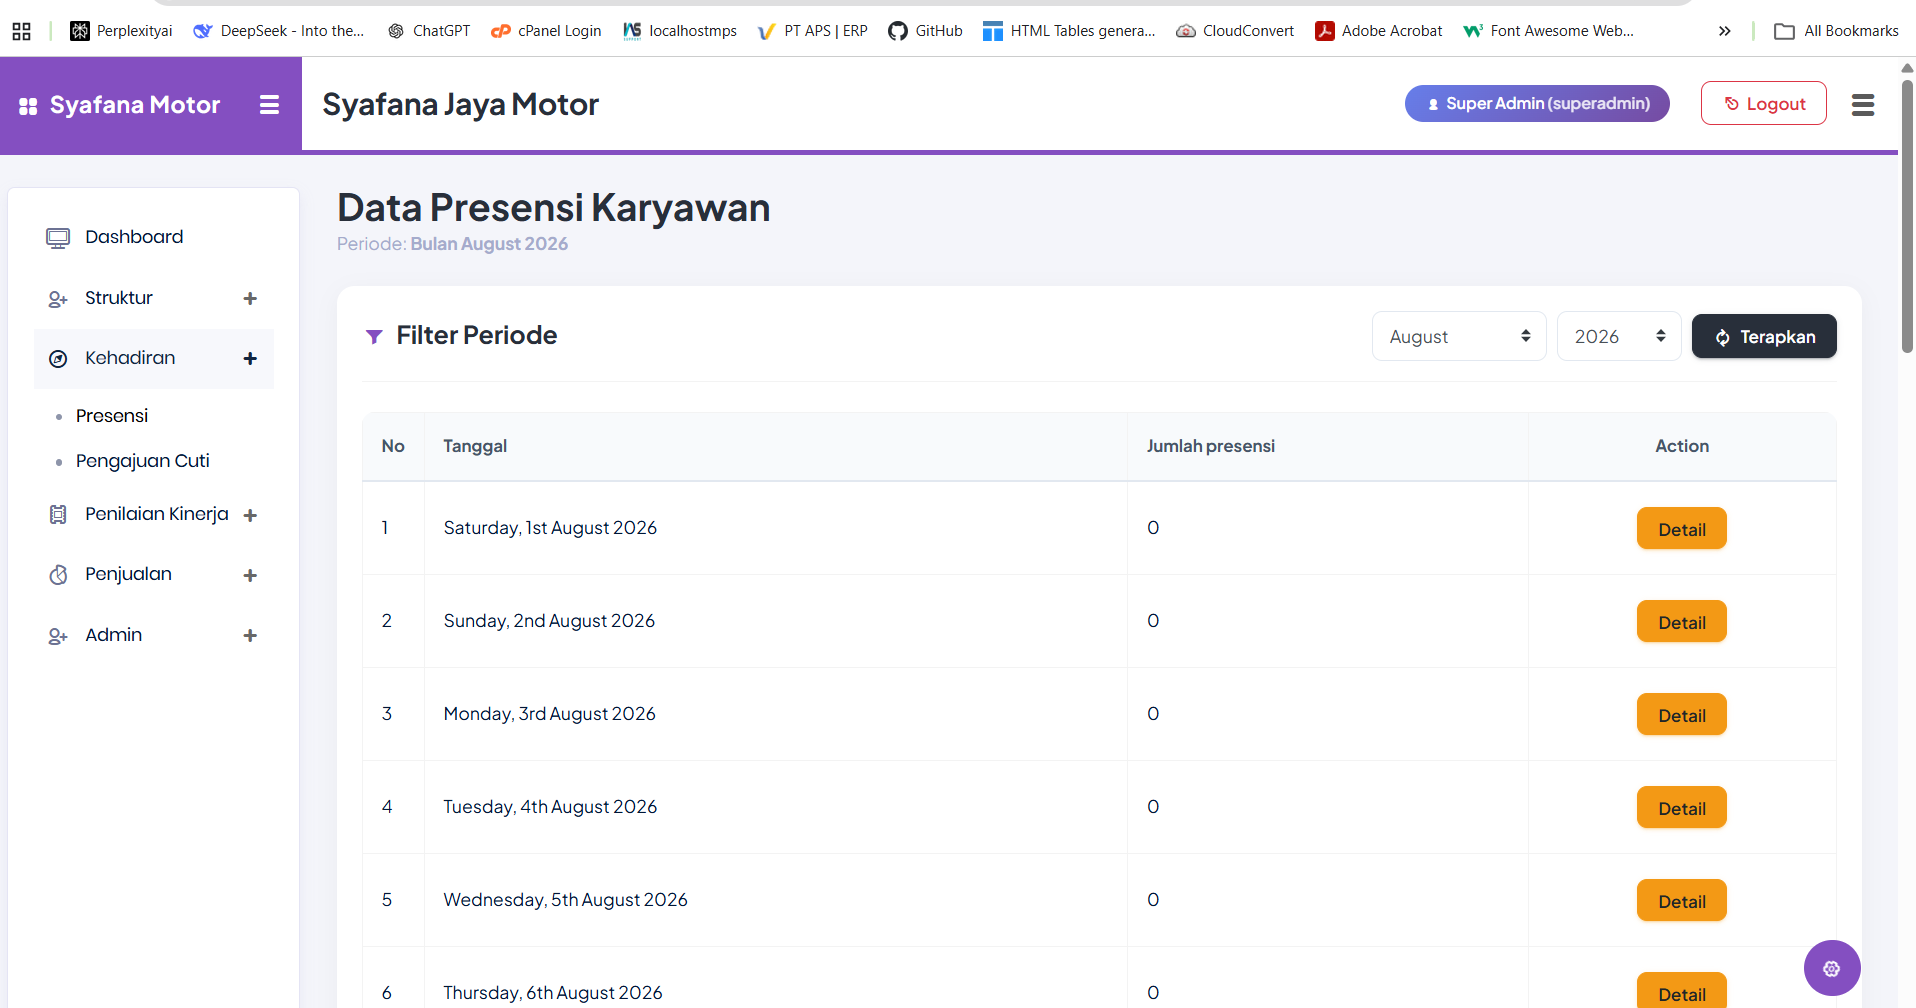Image resolution: width=1916 pixels, height=1008 pixels.
Task: Open Detail for Sunday, 2nd August 2026
Action: [x=1682, y=621]
